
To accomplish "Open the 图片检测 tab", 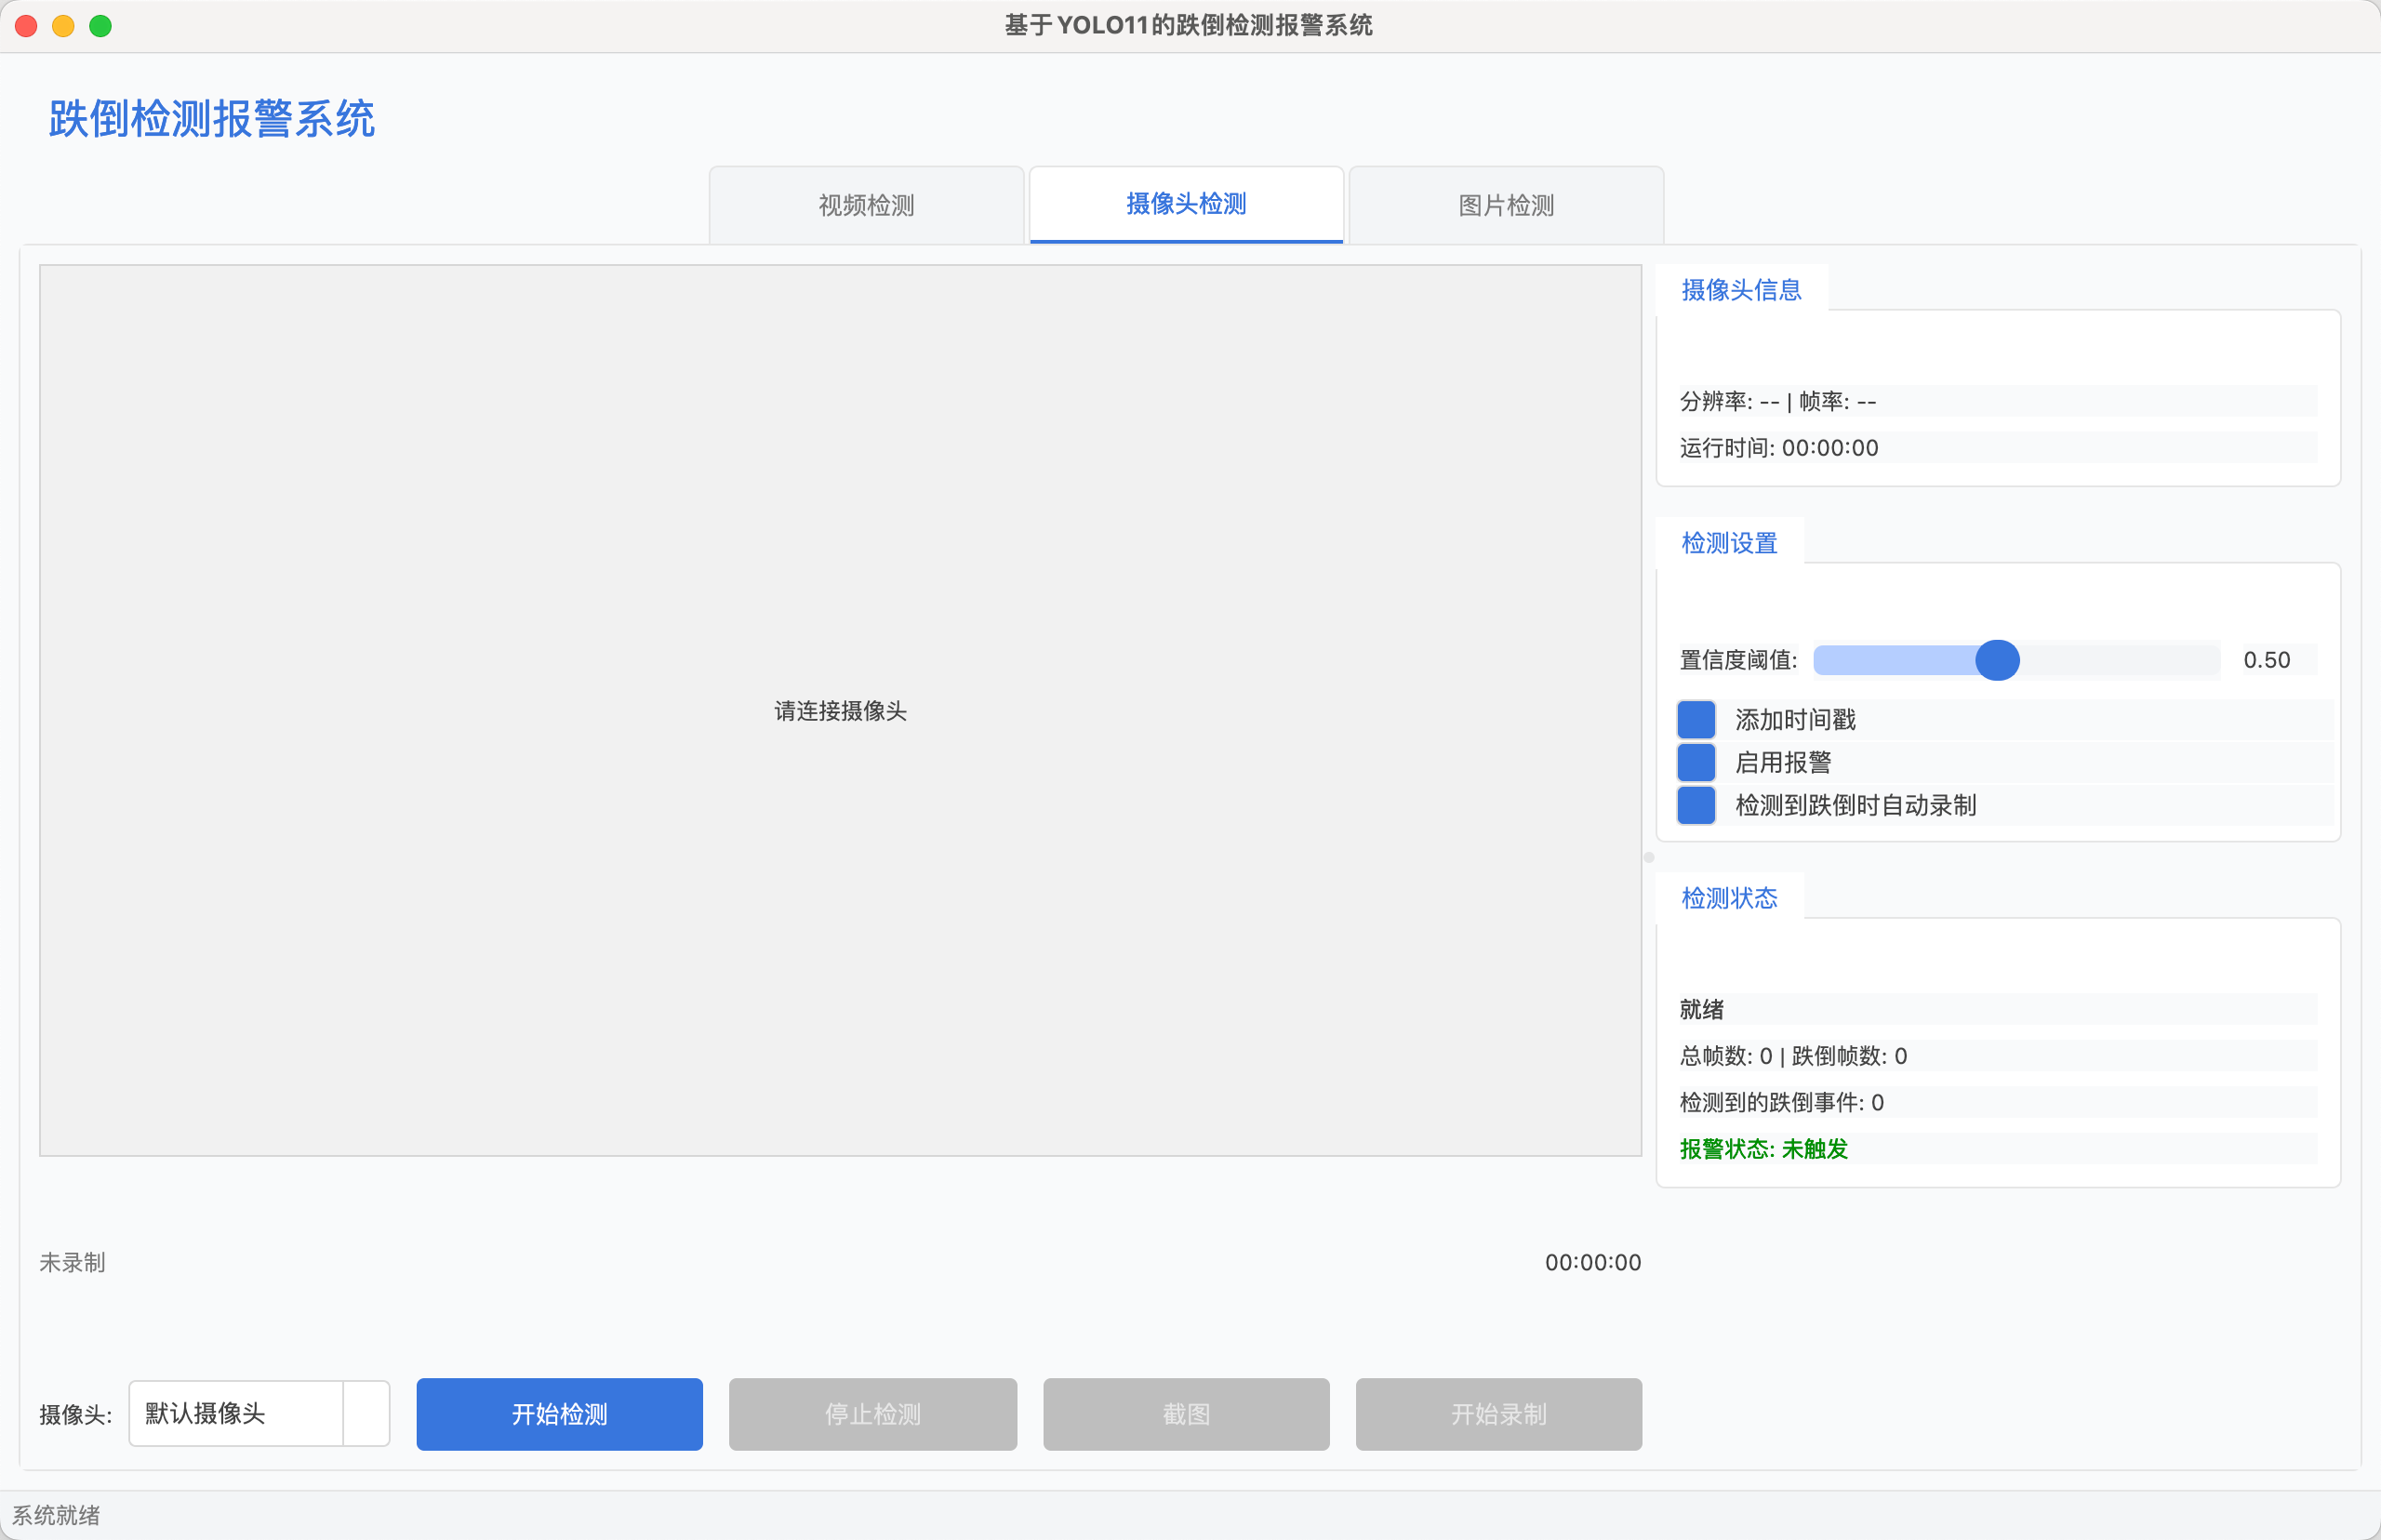I will [1506, 205].
